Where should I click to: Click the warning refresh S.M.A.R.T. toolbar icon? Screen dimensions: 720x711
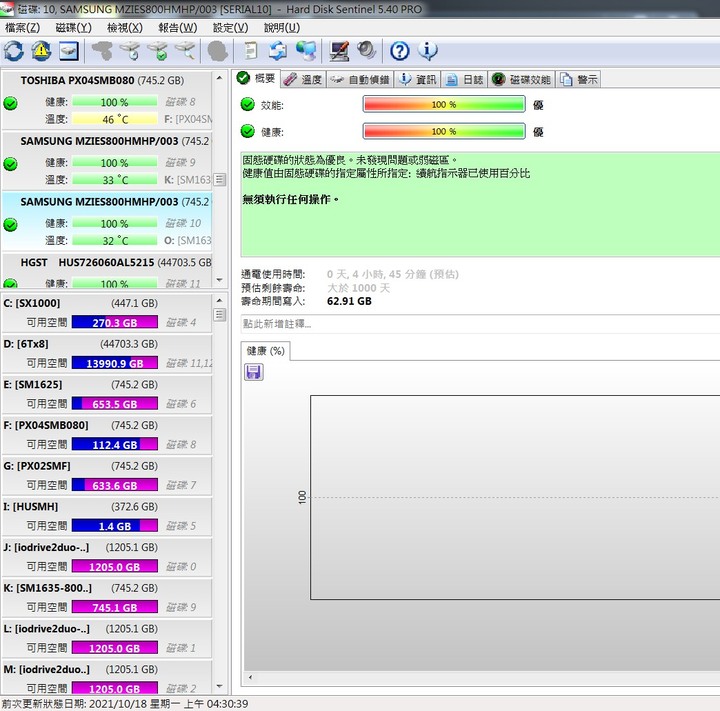(x=41, y=51)
